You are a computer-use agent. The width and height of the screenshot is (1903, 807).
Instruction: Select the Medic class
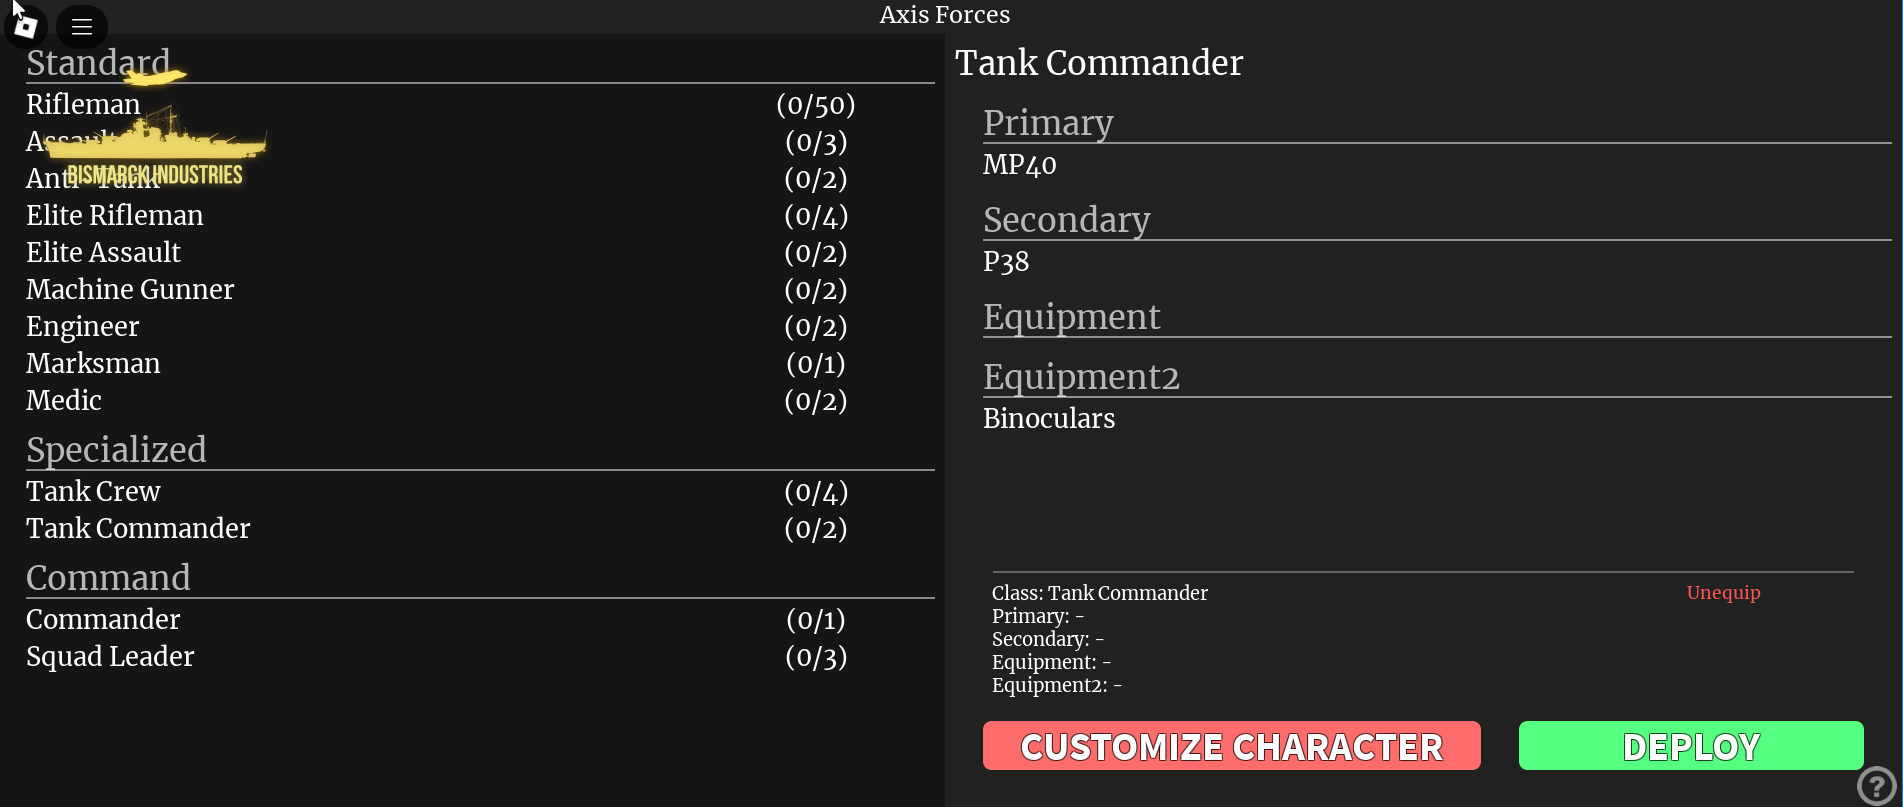[480, 401]
